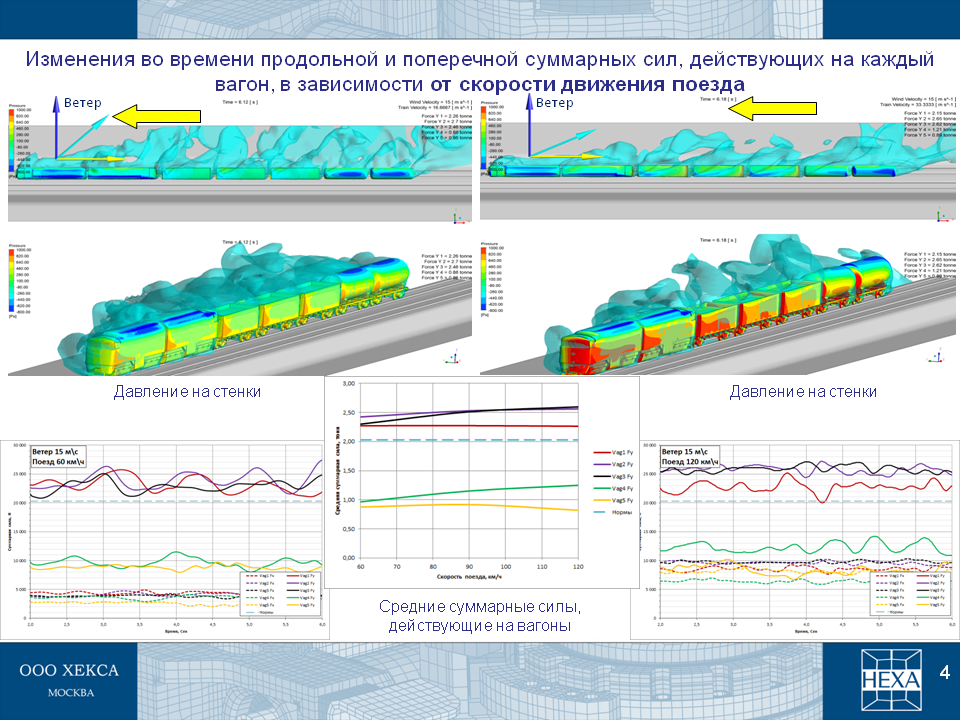Click the right "Давление на стенки" caption
Image resolution: width=960 pixels, height=720 pixels.
coord(803,392)
